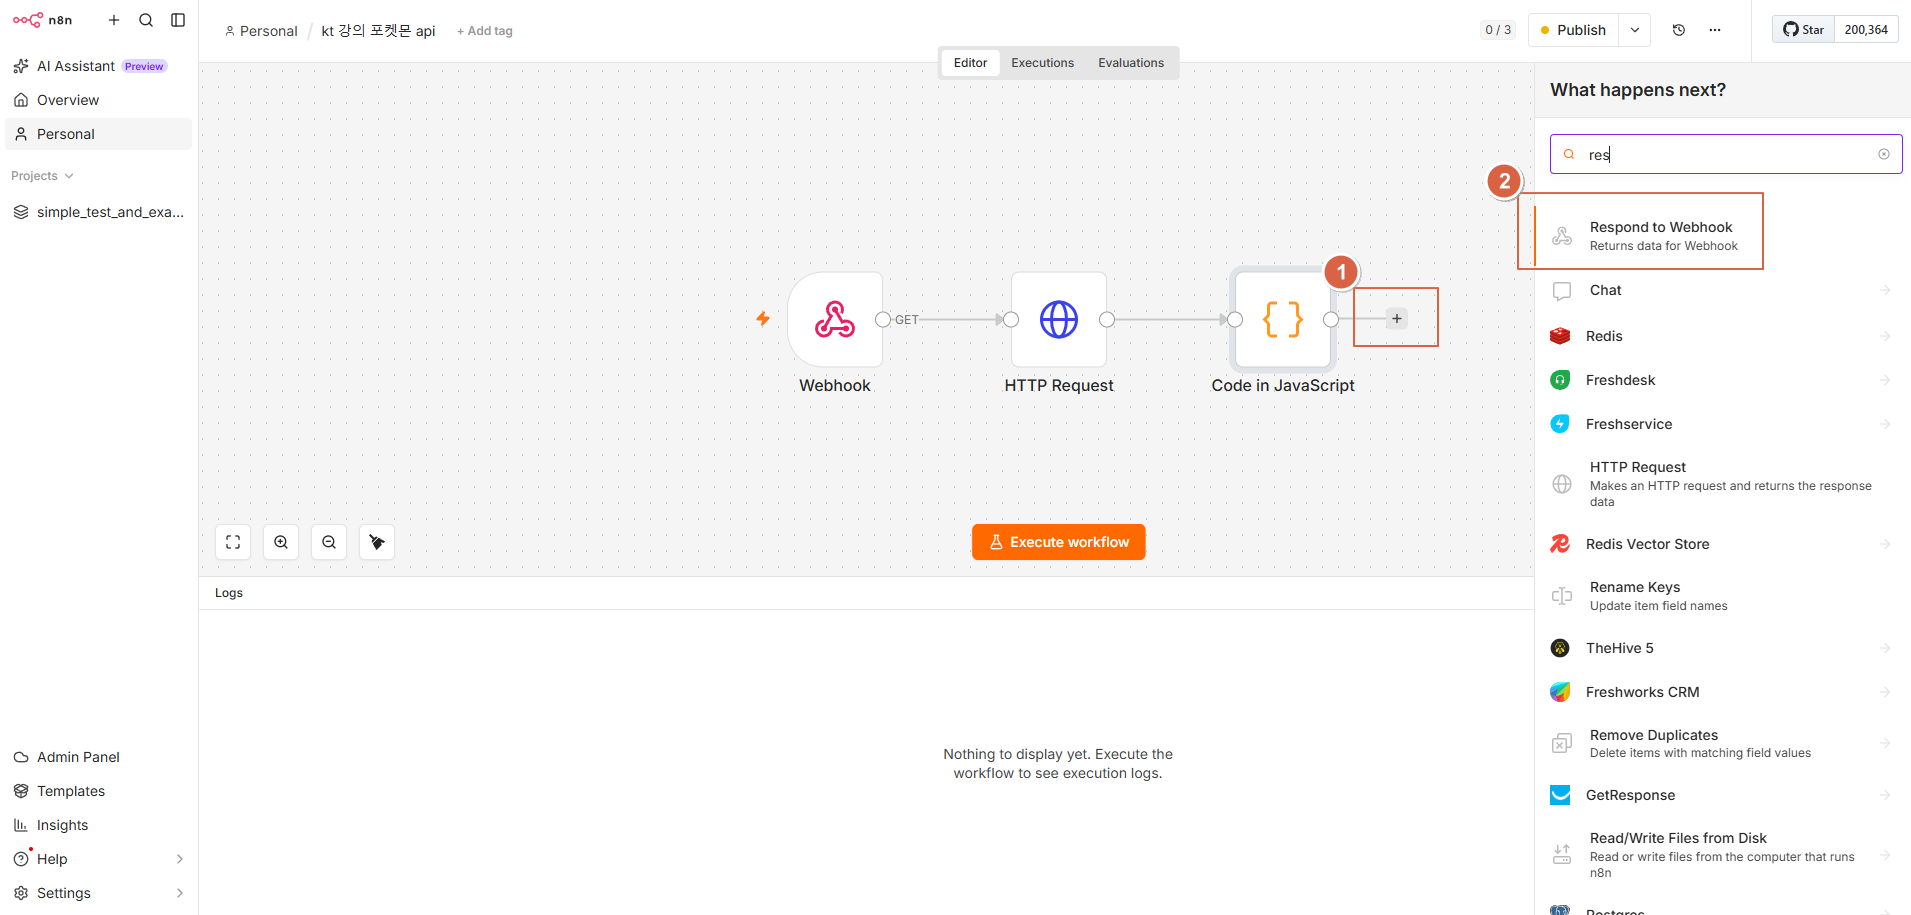Click the GitHub Star button
The height and width of the screenshot is (915, 1911).
(1804, 30)
